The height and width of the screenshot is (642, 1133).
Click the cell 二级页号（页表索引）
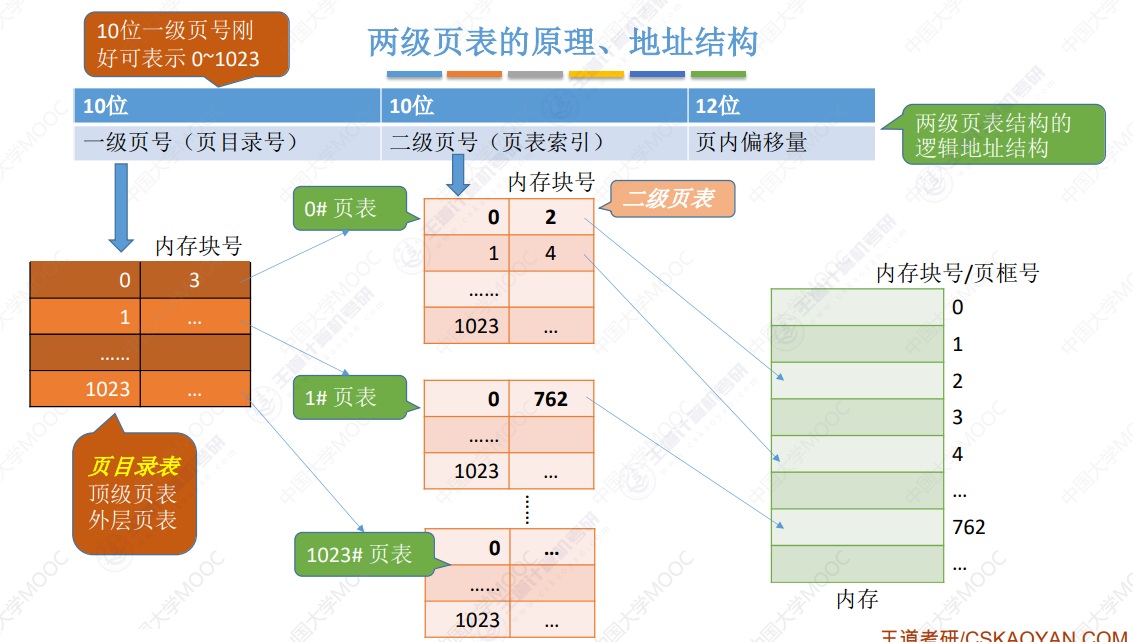click(534, 142)
